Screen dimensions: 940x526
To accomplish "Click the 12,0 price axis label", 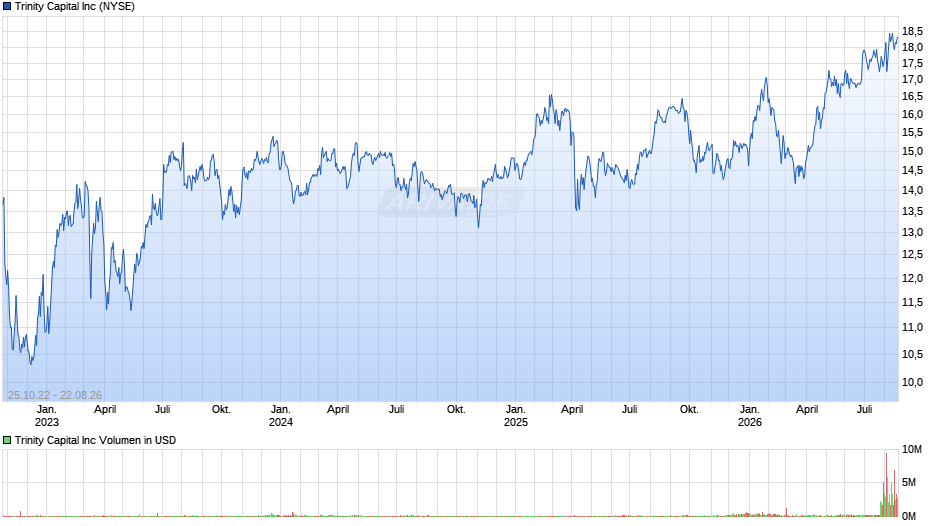I will 912,278.
